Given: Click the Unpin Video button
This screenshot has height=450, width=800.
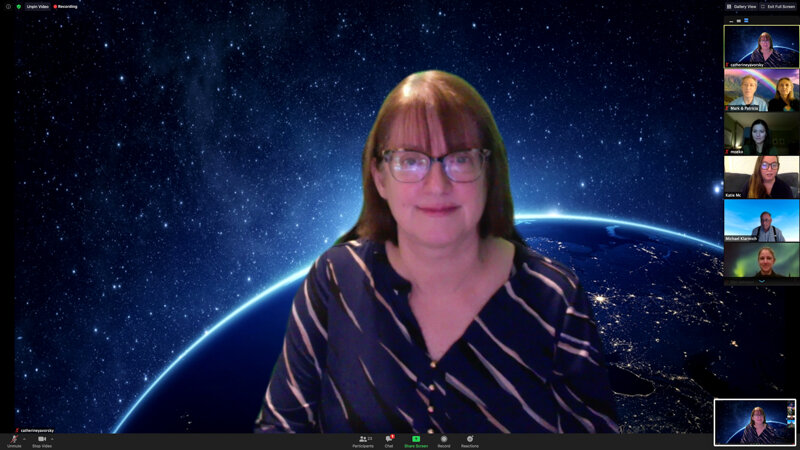Looking at the screenshot, I should 38,7.
